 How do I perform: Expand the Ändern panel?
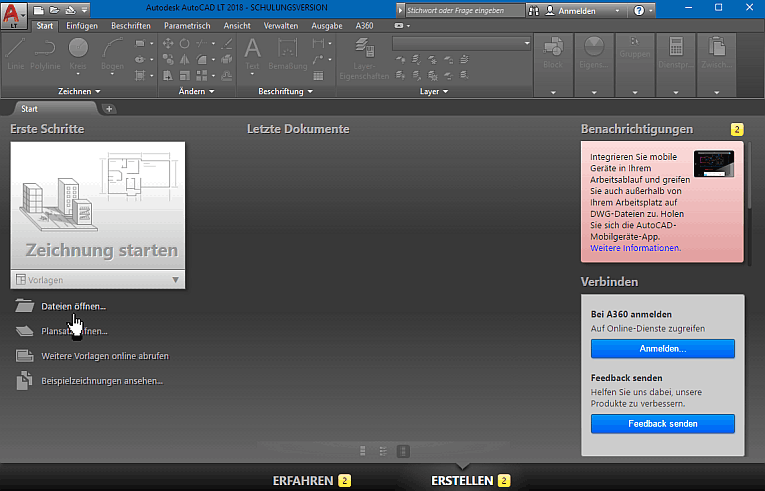click(197, 91)
